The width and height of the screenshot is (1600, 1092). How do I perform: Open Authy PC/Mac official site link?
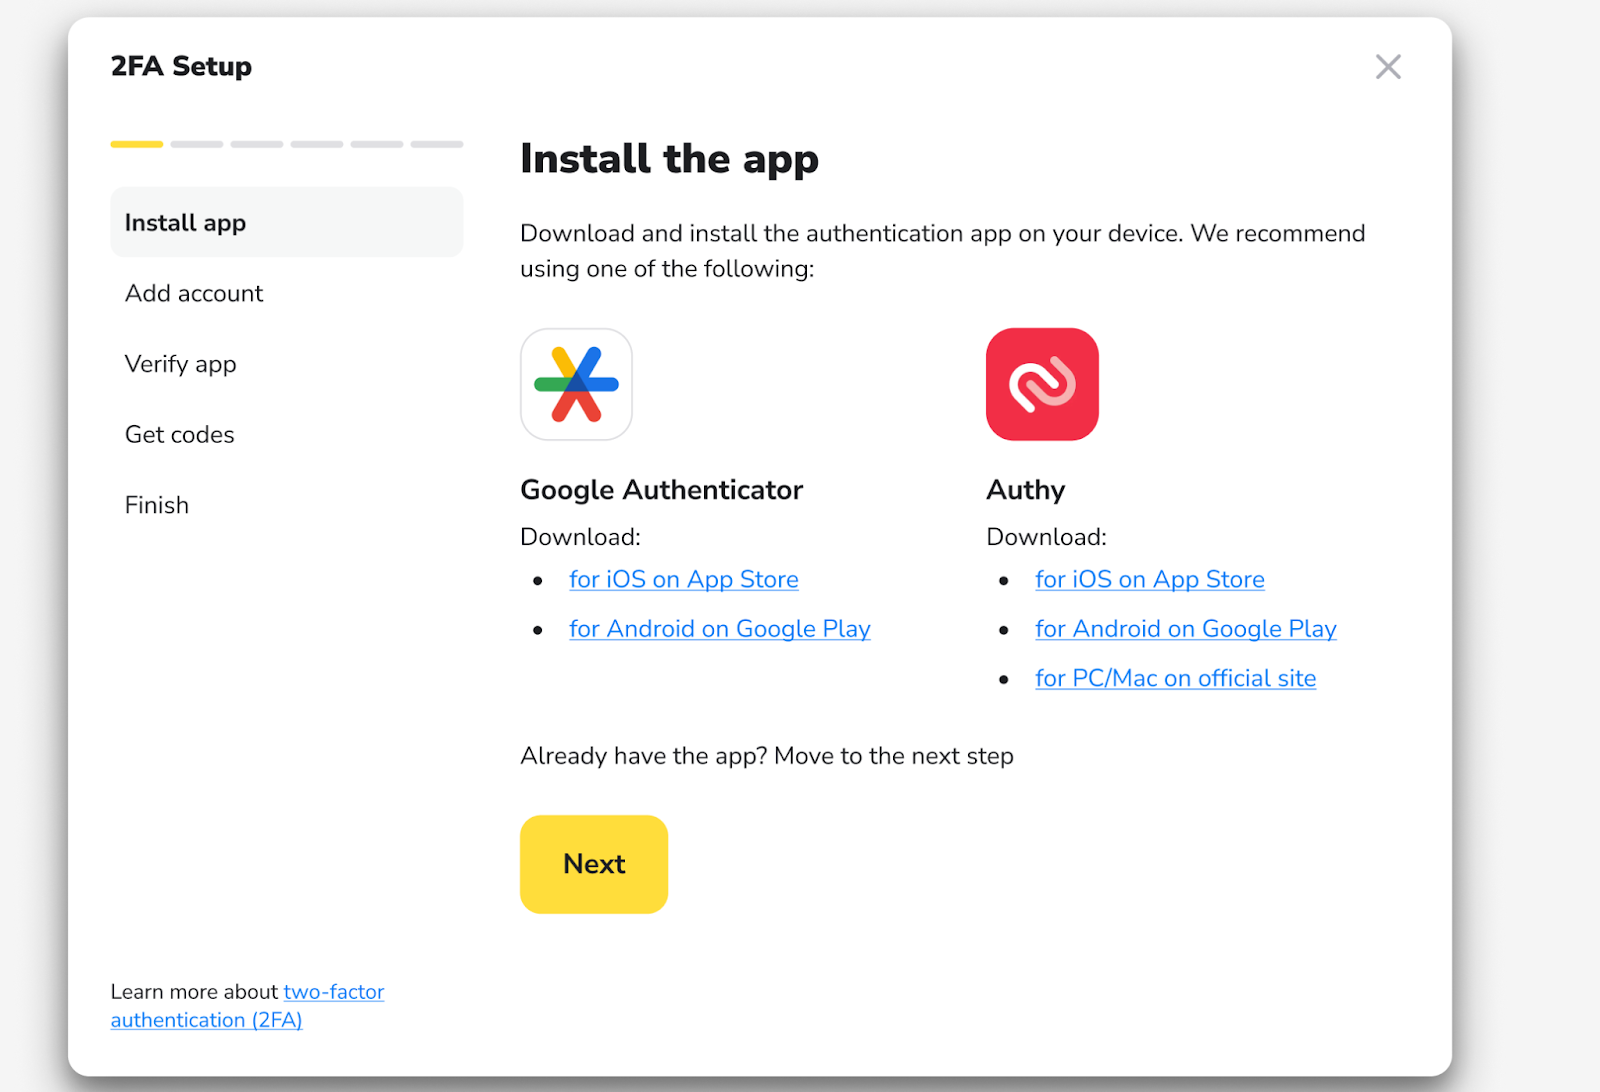click(1176, 678)
